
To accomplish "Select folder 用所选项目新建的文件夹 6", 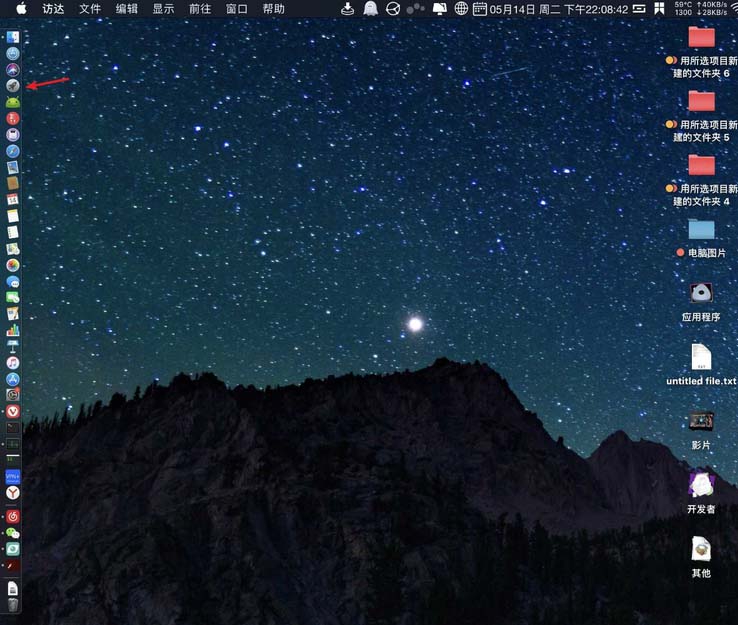I will pos(701,52).
